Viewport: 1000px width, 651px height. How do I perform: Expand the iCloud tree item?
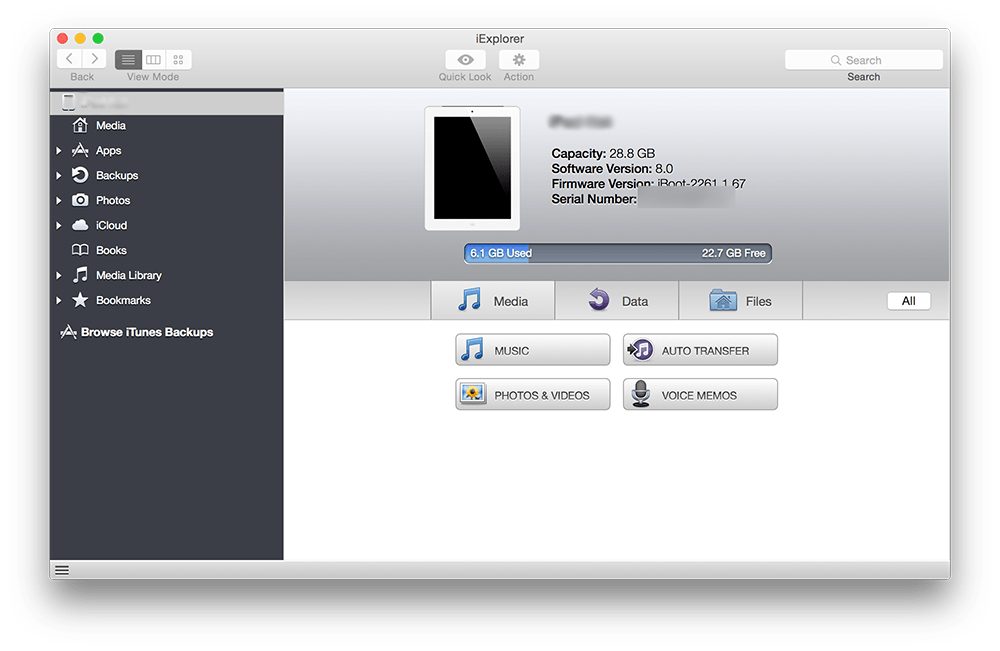point(59,225)
